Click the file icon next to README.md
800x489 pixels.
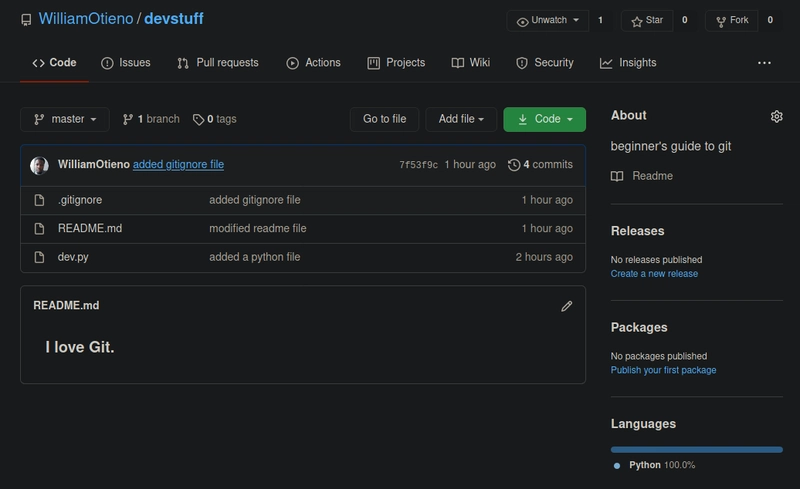[x=39, y=229]
